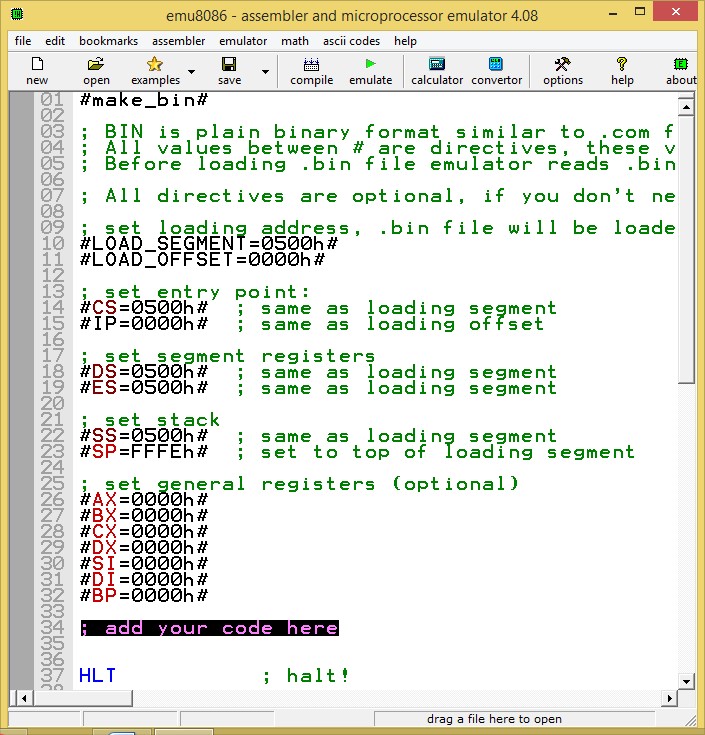Open the math menu
The width and height of the screenshot is (705, 735).
point(295,41)
